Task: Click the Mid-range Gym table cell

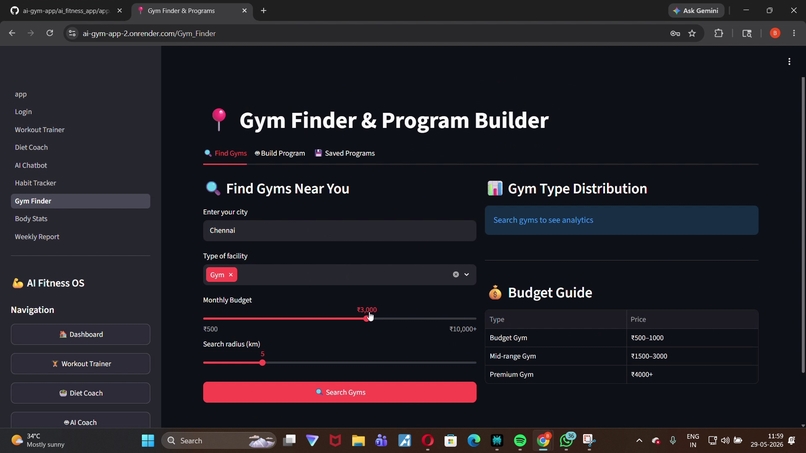Action: (556, 356)
